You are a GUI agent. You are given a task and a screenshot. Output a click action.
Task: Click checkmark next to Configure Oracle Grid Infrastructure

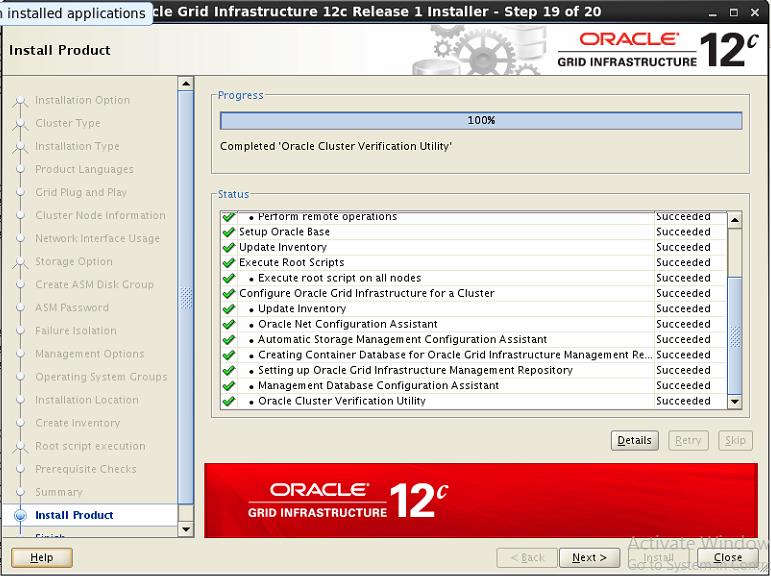click(x=229, y=294)
